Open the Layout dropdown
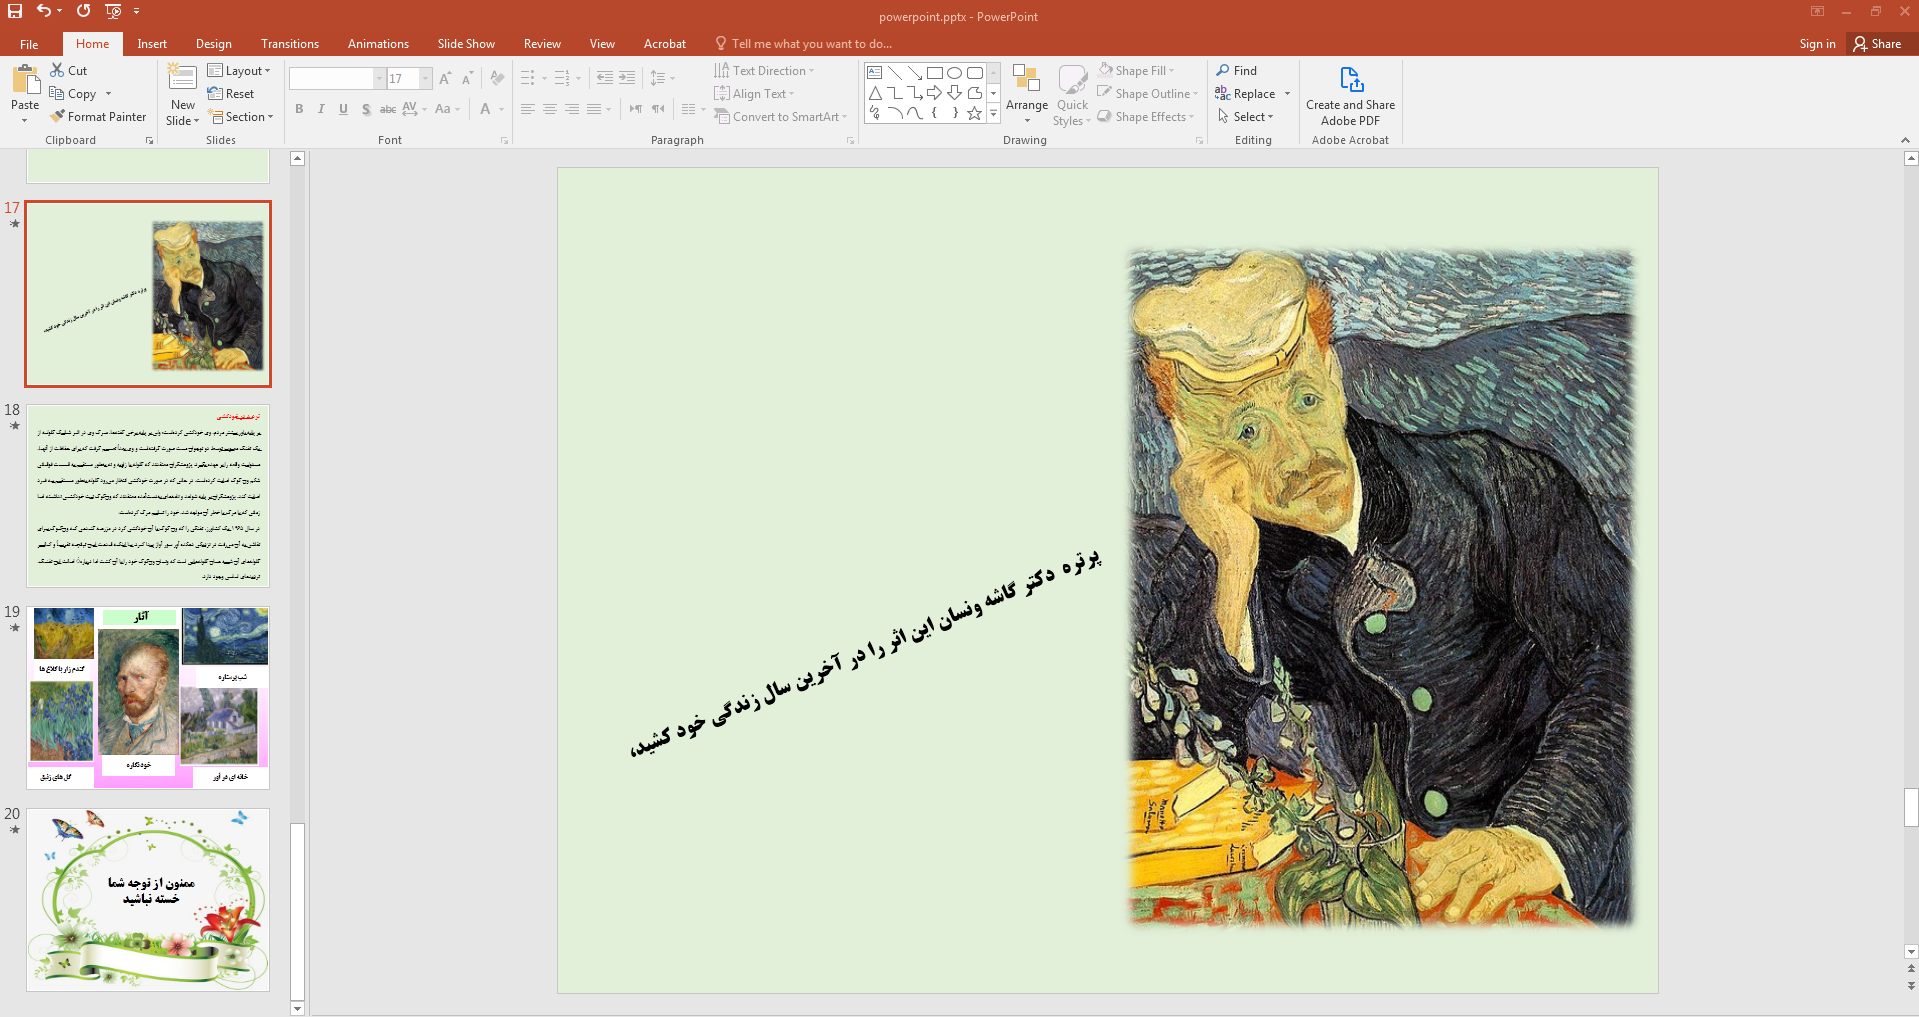The height and width of the screenshot is (1017, 1919). [x=239, y=71]
